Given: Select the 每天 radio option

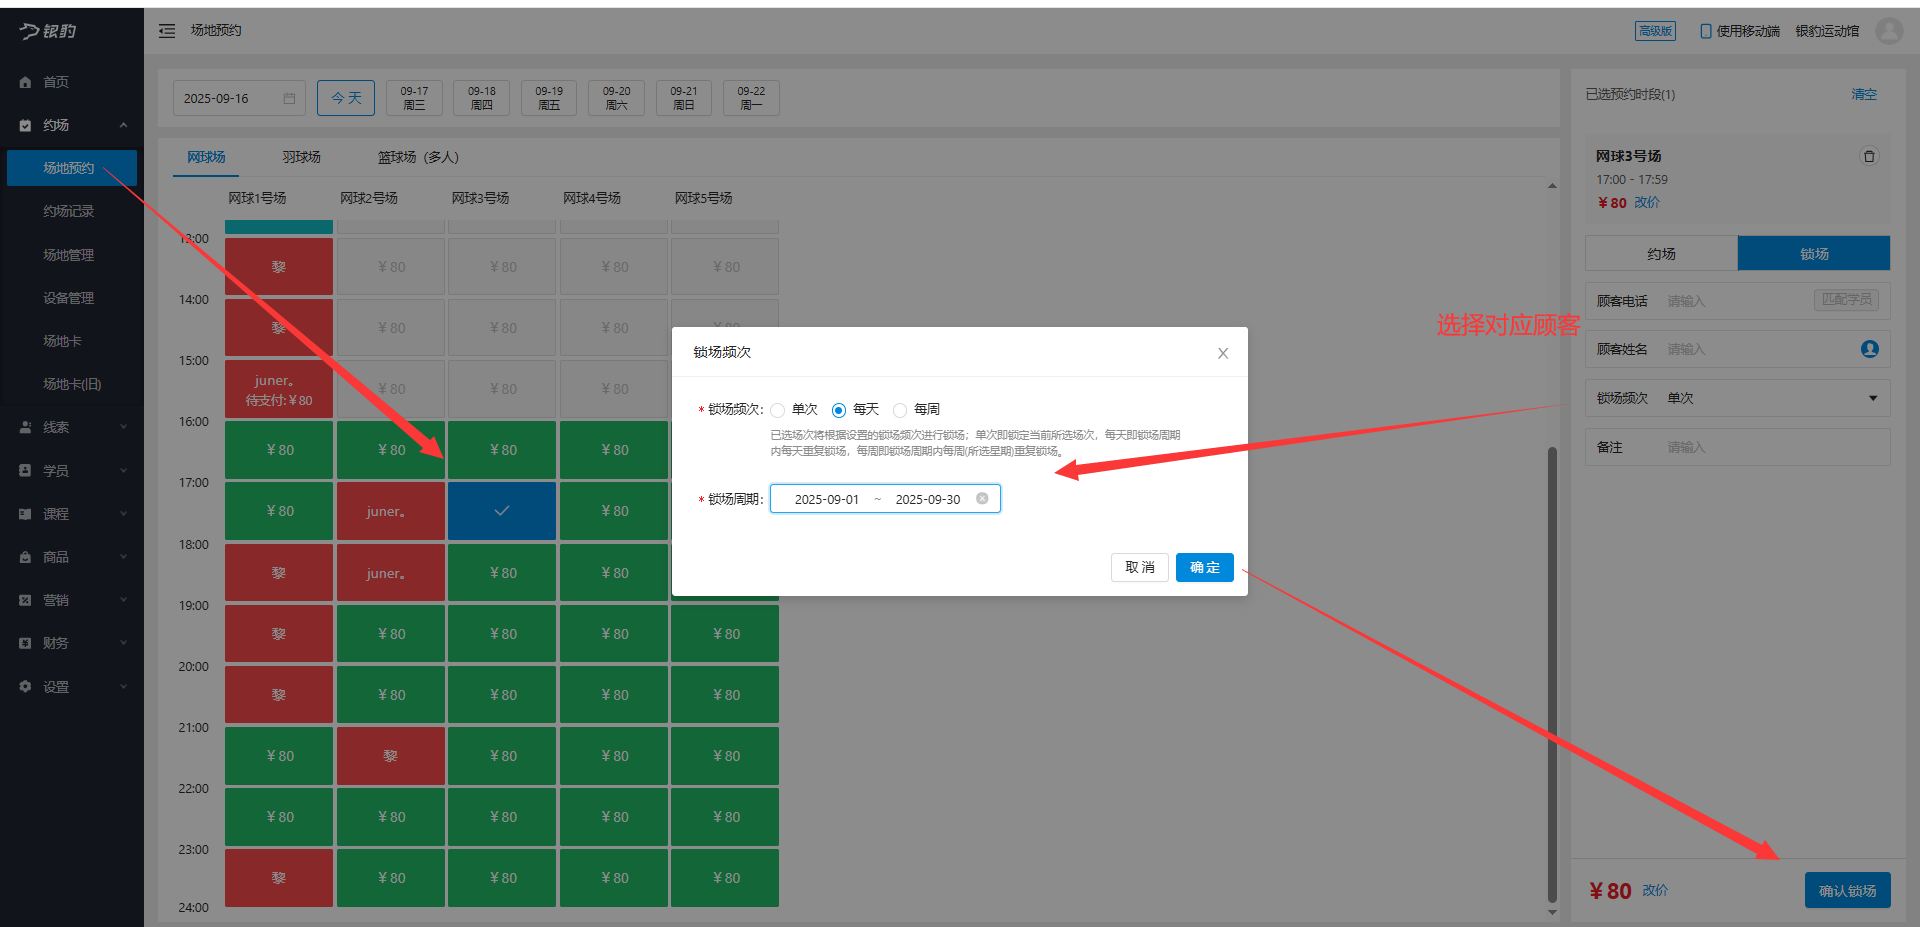Looking at the screenshot, I should [x=839, y=410].
